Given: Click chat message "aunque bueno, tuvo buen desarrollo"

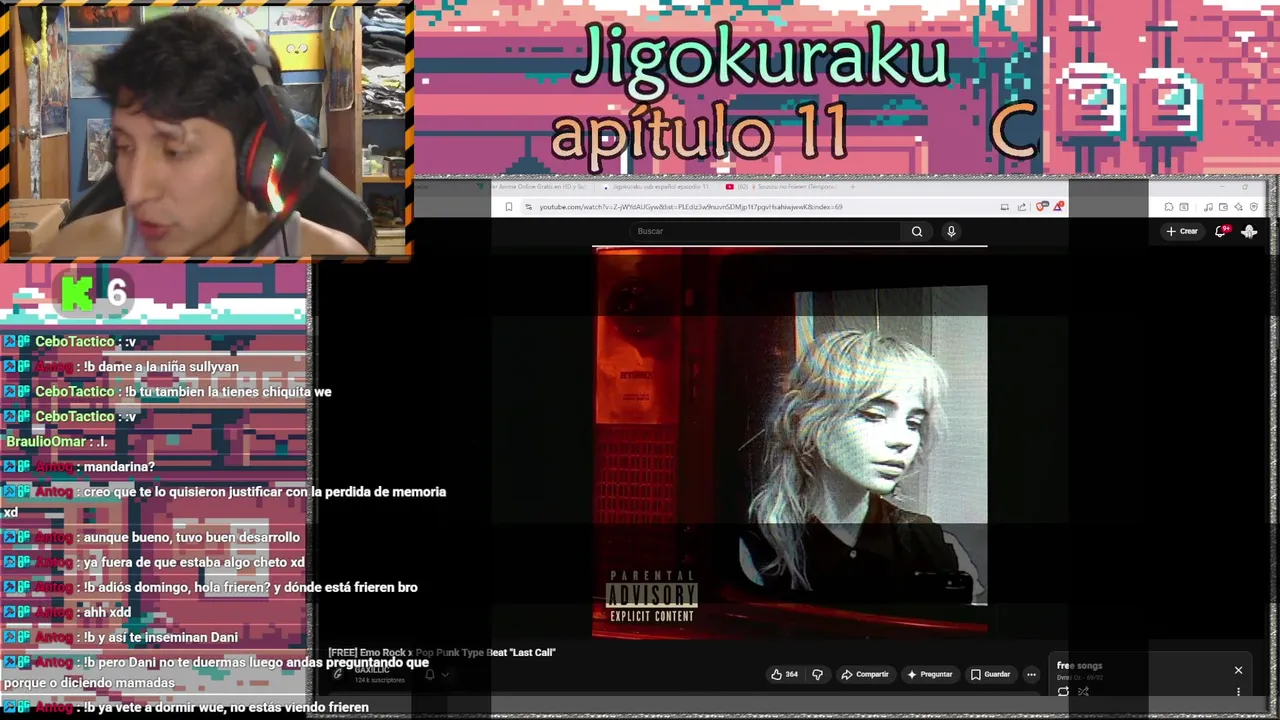Looking at the screenshot, I should point(192,537).
